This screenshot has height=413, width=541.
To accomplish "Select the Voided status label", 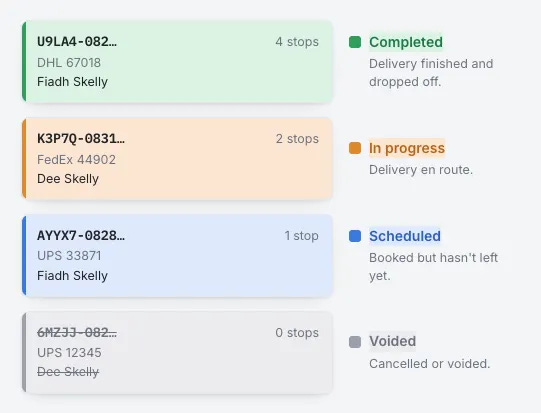I will coord(392,341).
